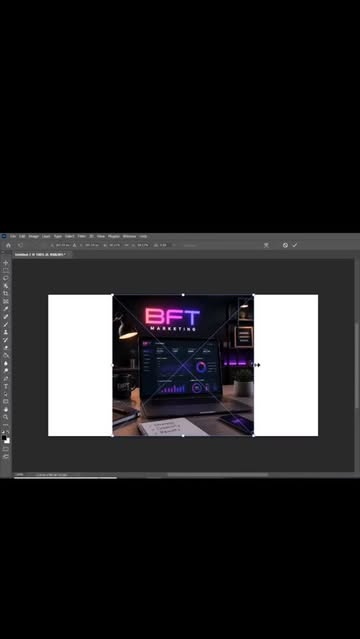Click the background color swatch

(x=7, y=441)
